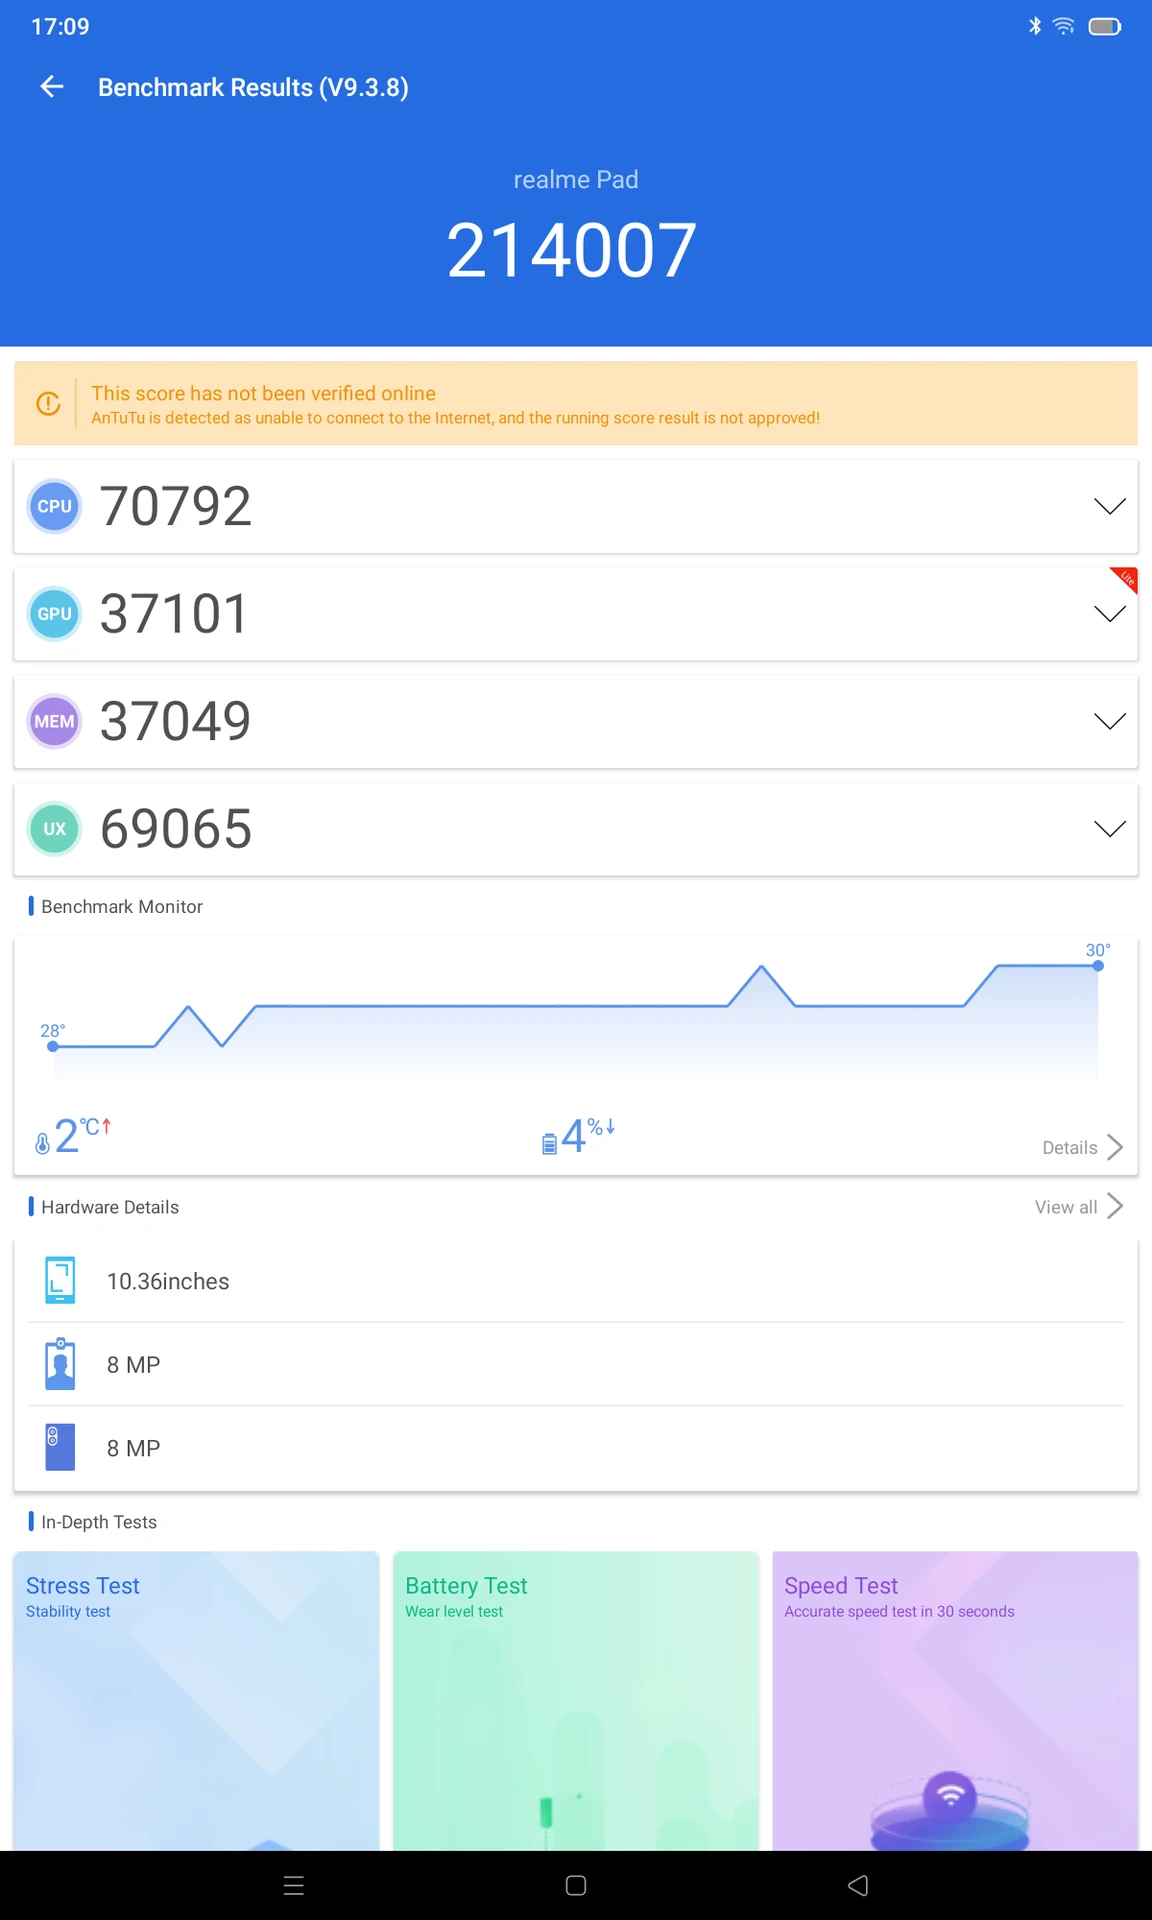Expand the CPU score 70792 row

click(575, 506)
